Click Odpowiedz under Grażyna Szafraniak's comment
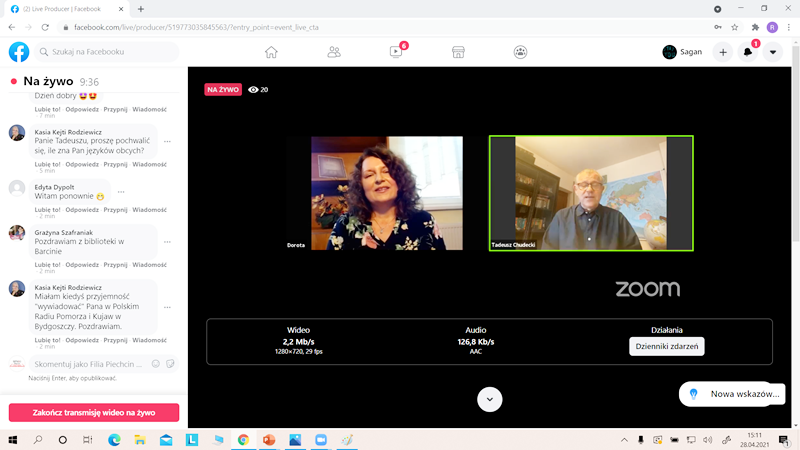Viewport: 800px width, 450px height. (x=82, y=265)
